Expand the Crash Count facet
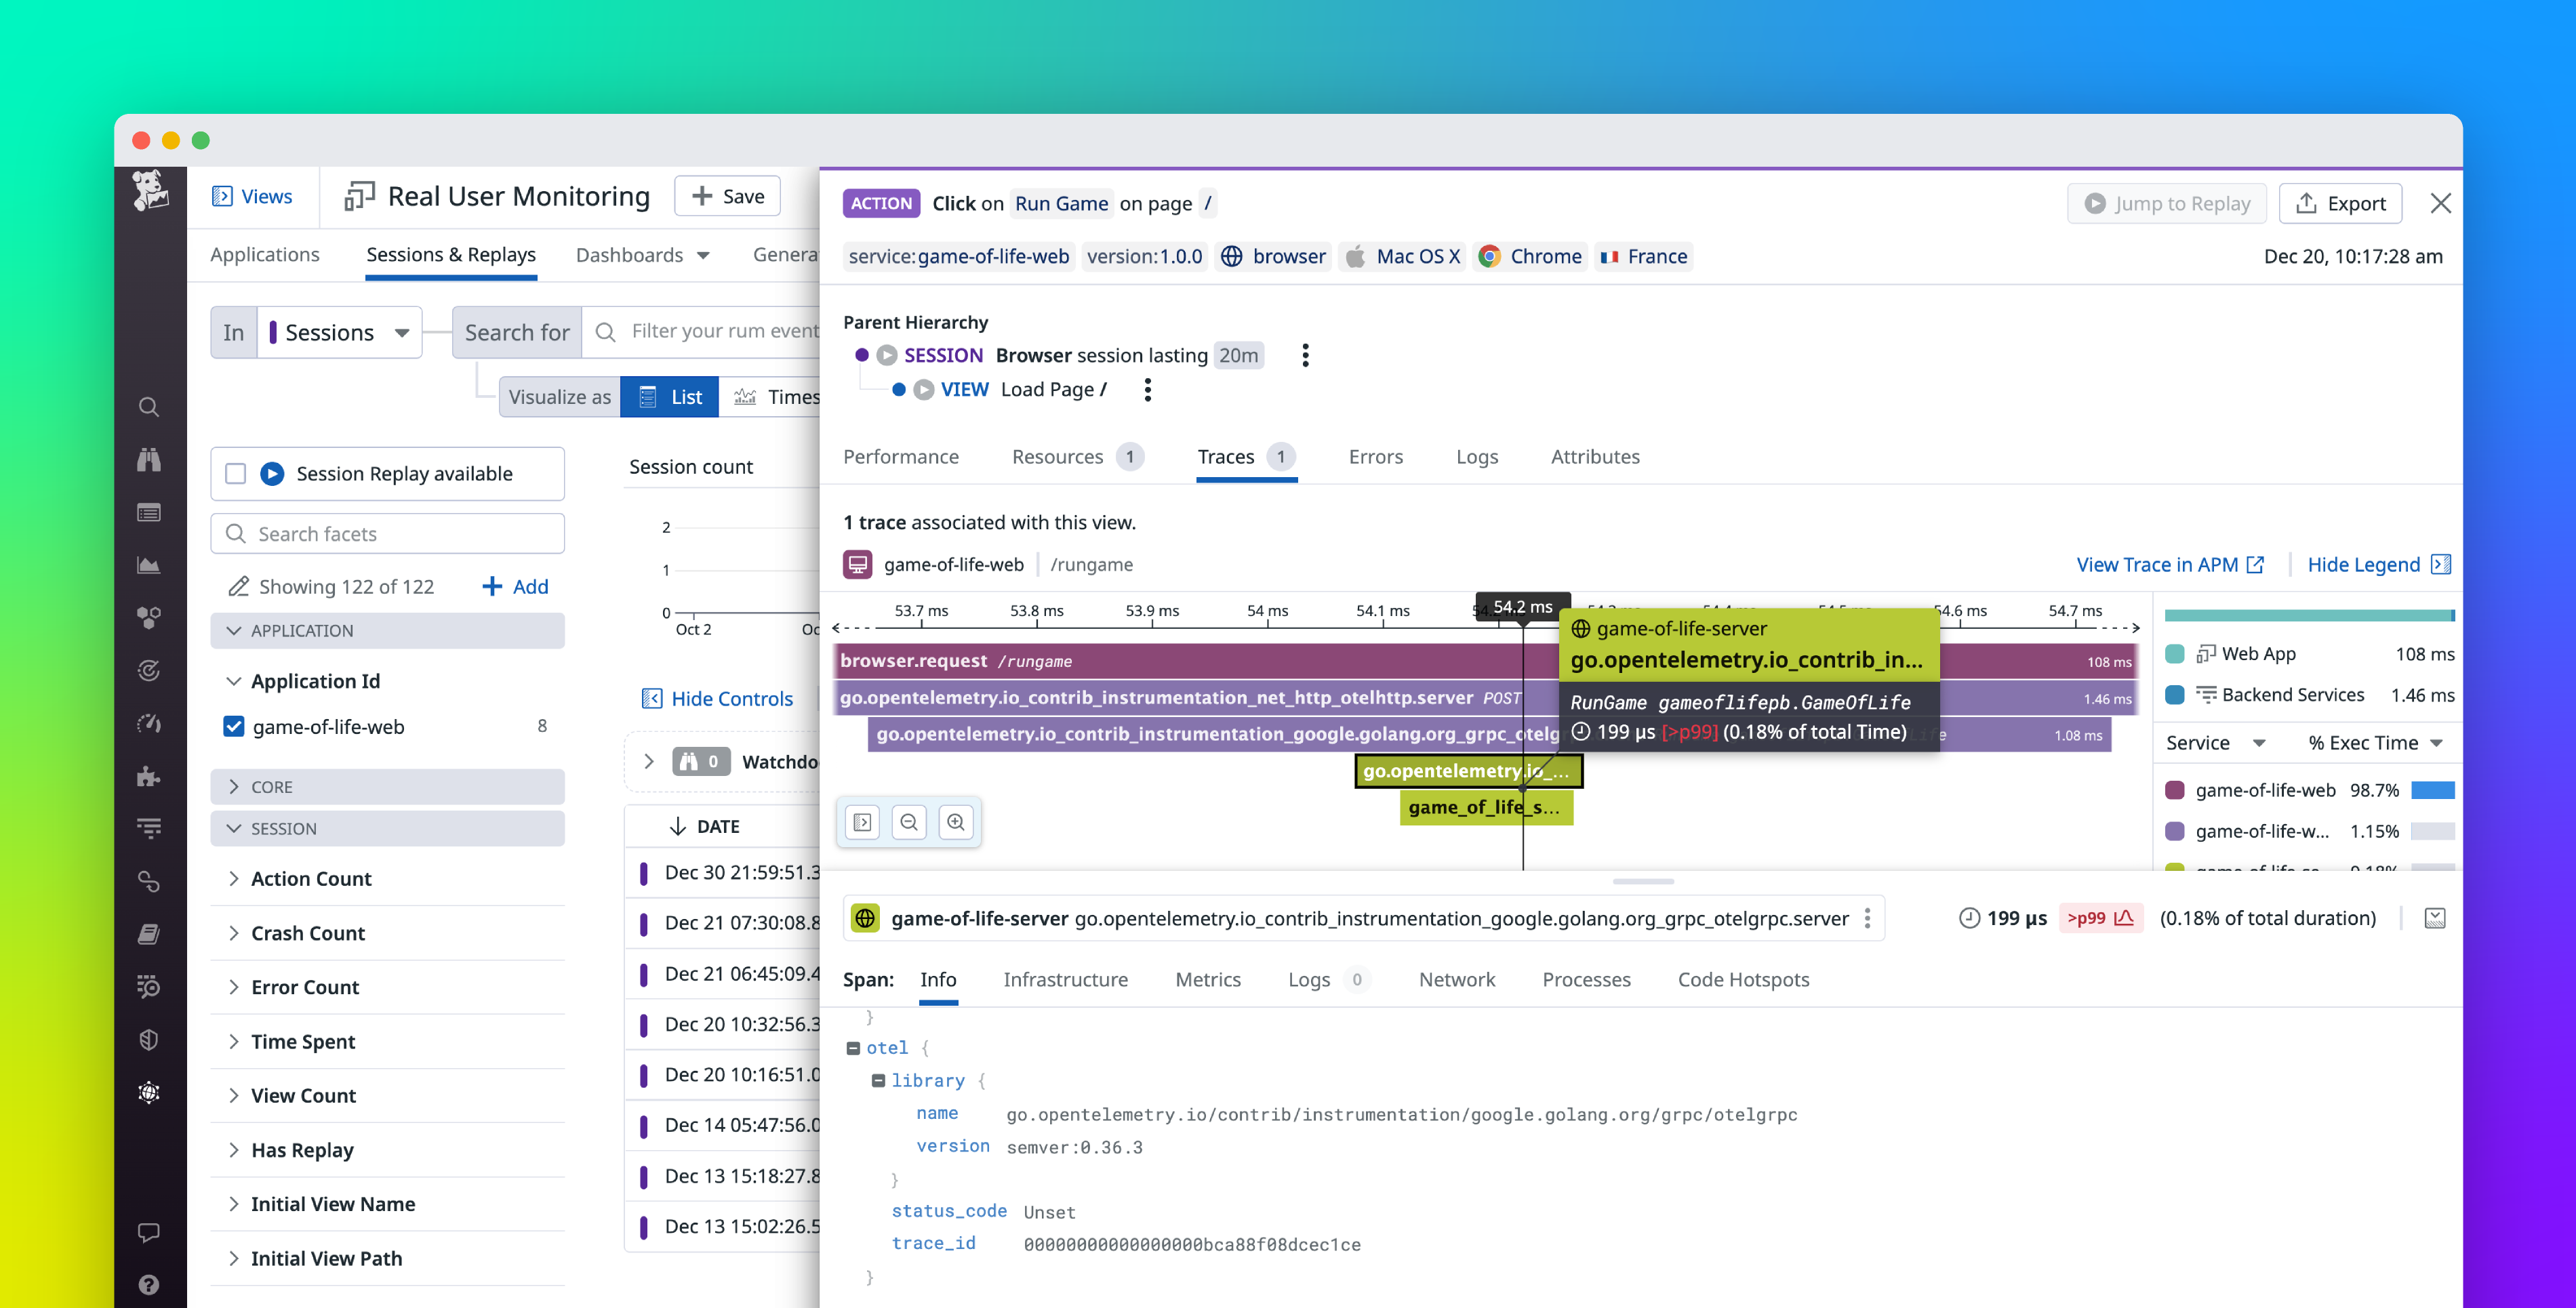Image resolution: width=2576 pixels, height=1308 pixels. [x=234, y=932]
